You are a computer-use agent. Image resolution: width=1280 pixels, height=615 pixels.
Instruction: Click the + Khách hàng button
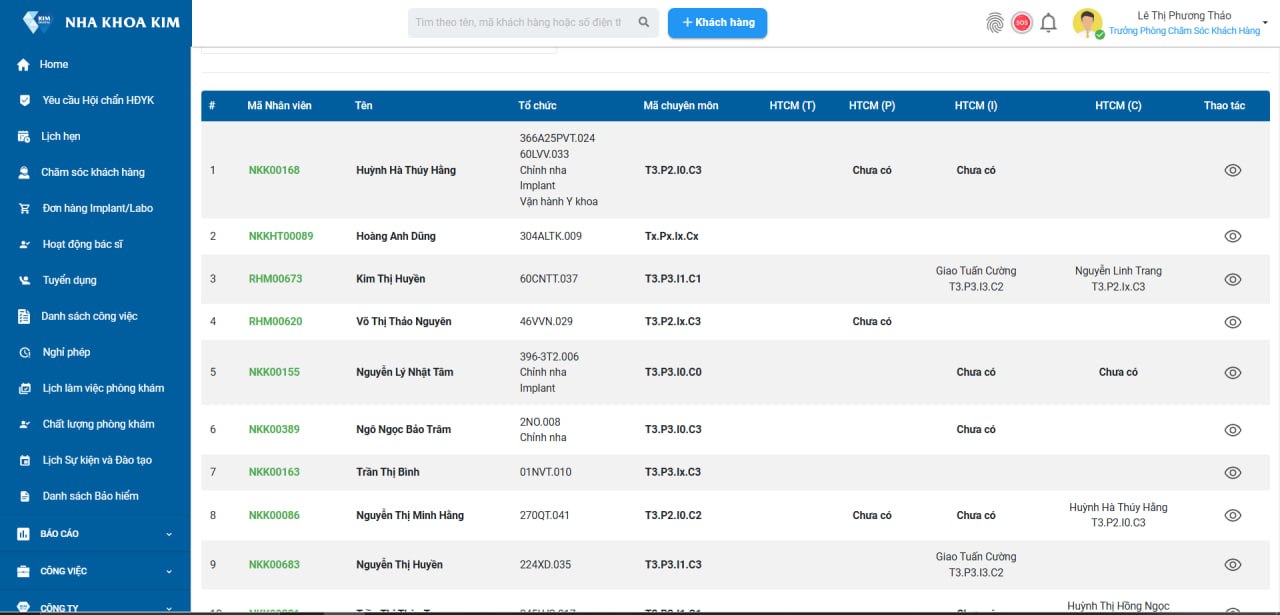click(x=717, y=23)
